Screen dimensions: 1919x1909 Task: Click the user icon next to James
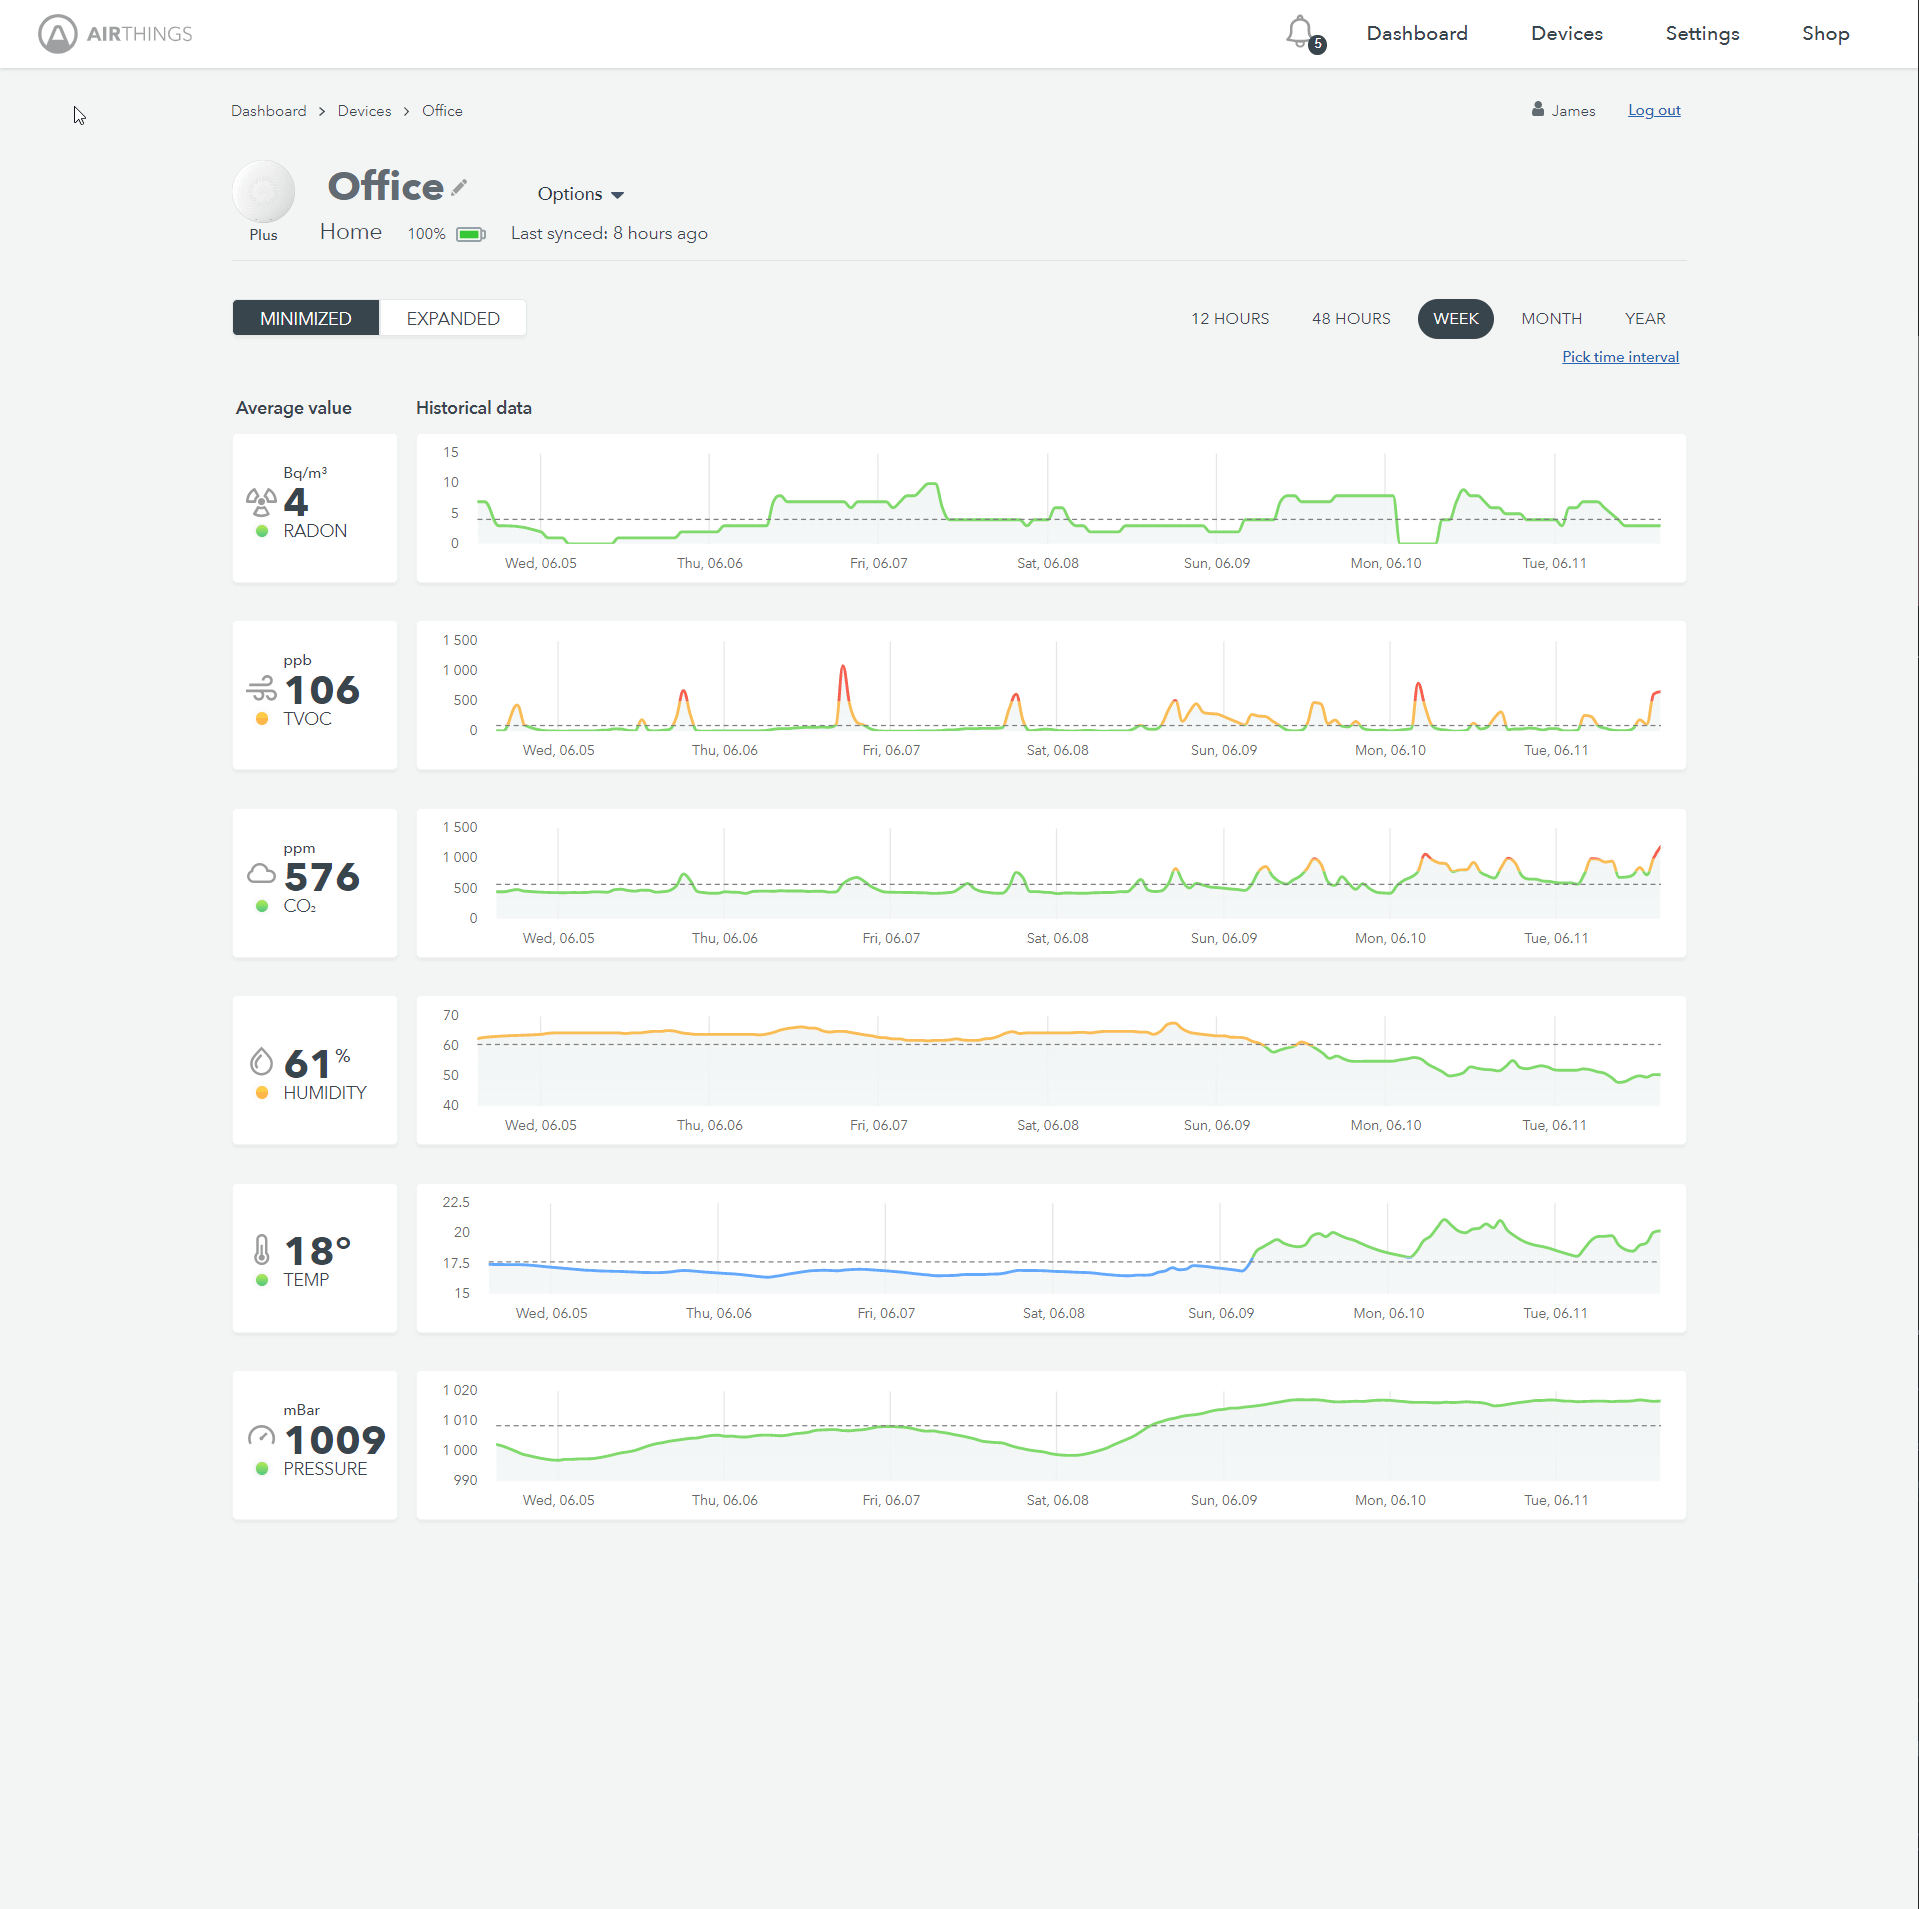1537,110
